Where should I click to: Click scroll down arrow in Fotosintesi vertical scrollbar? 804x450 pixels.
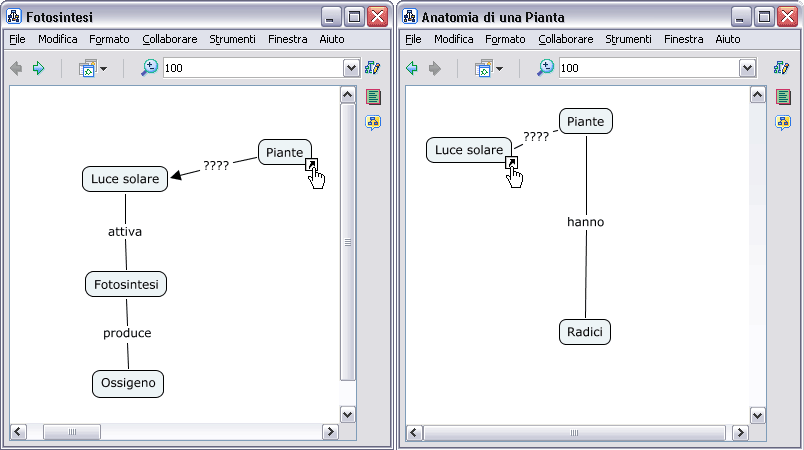(348, 414)
